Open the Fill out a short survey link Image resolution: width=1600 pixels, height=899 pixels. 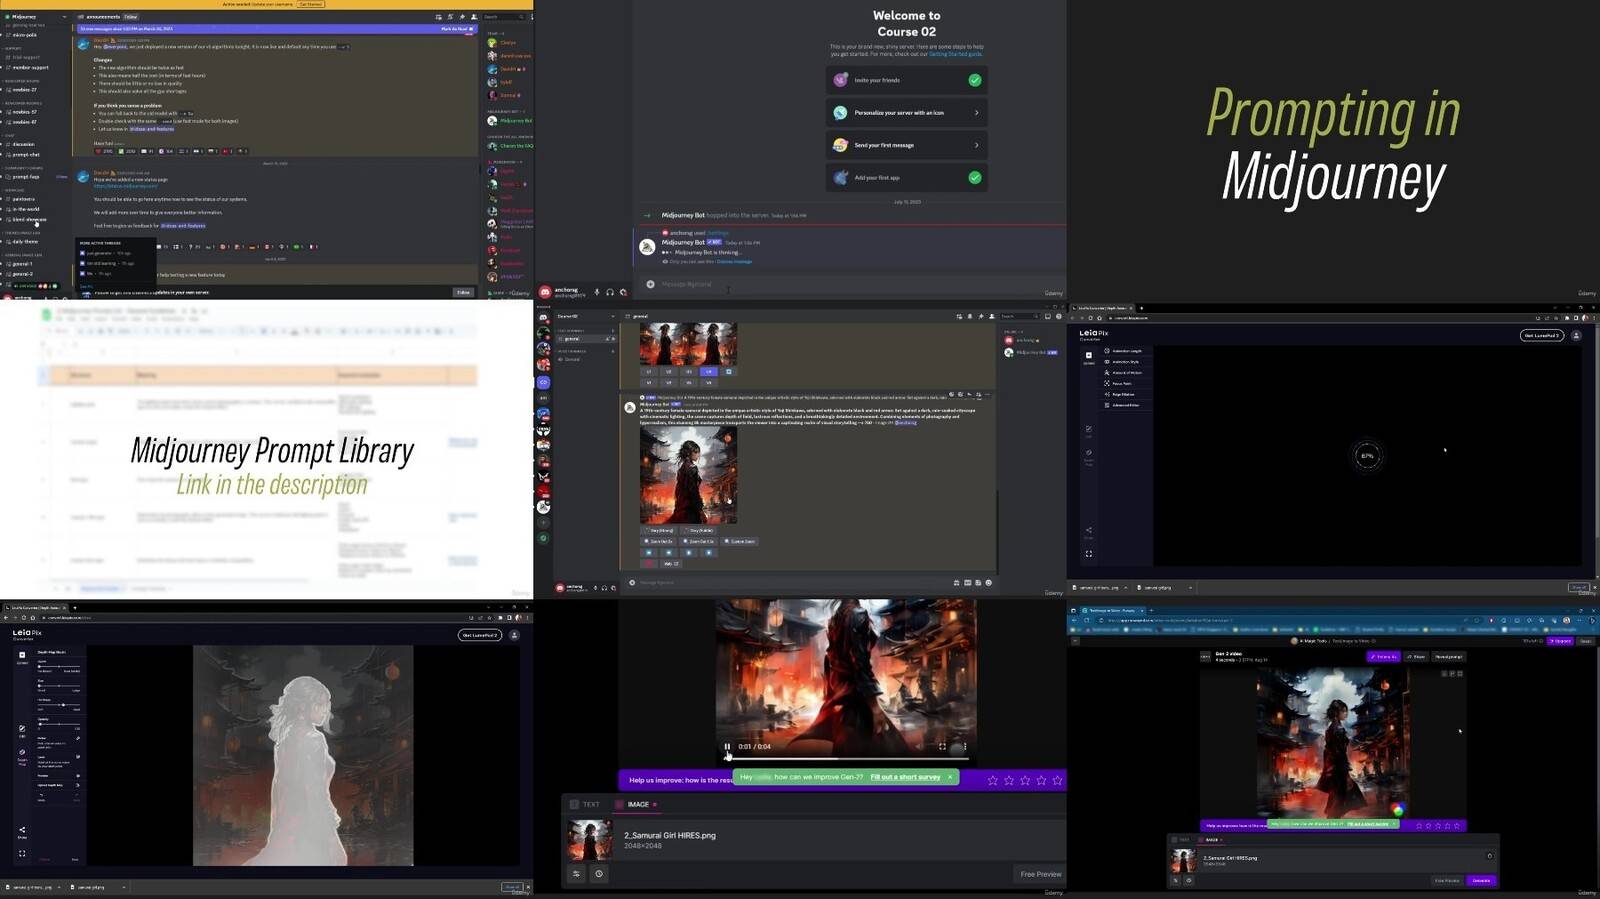[x=905, y=777]
